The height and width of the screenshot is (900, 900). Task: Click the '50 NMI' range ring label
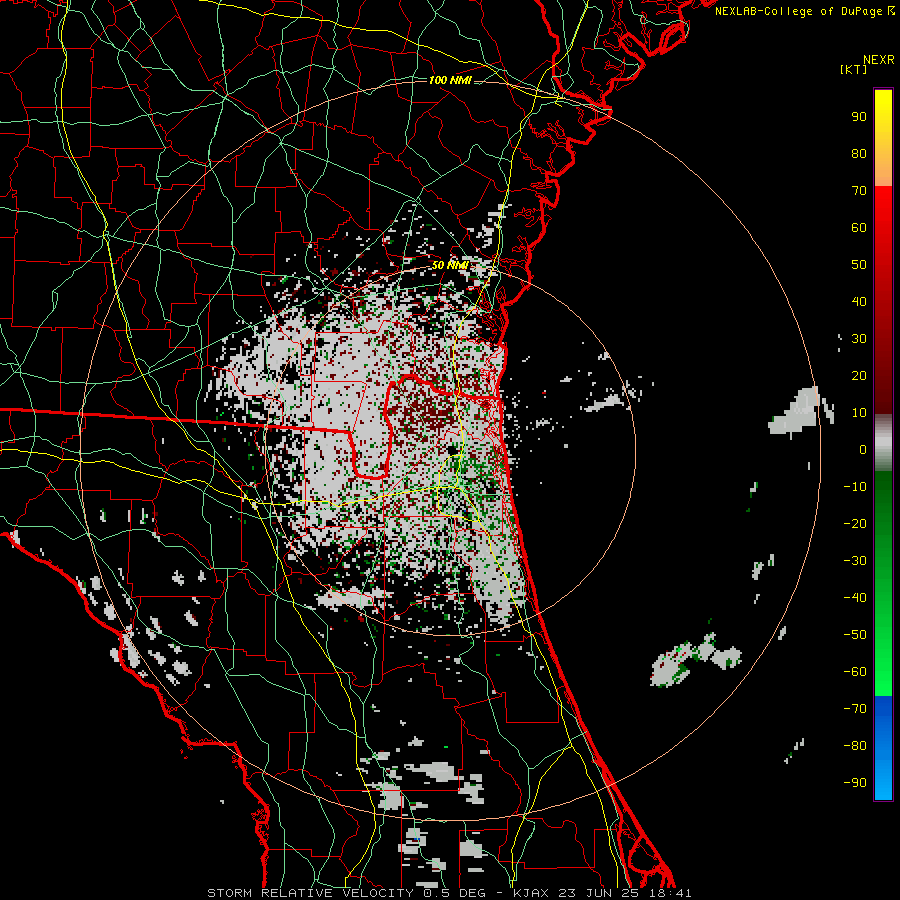pos(450,265)
